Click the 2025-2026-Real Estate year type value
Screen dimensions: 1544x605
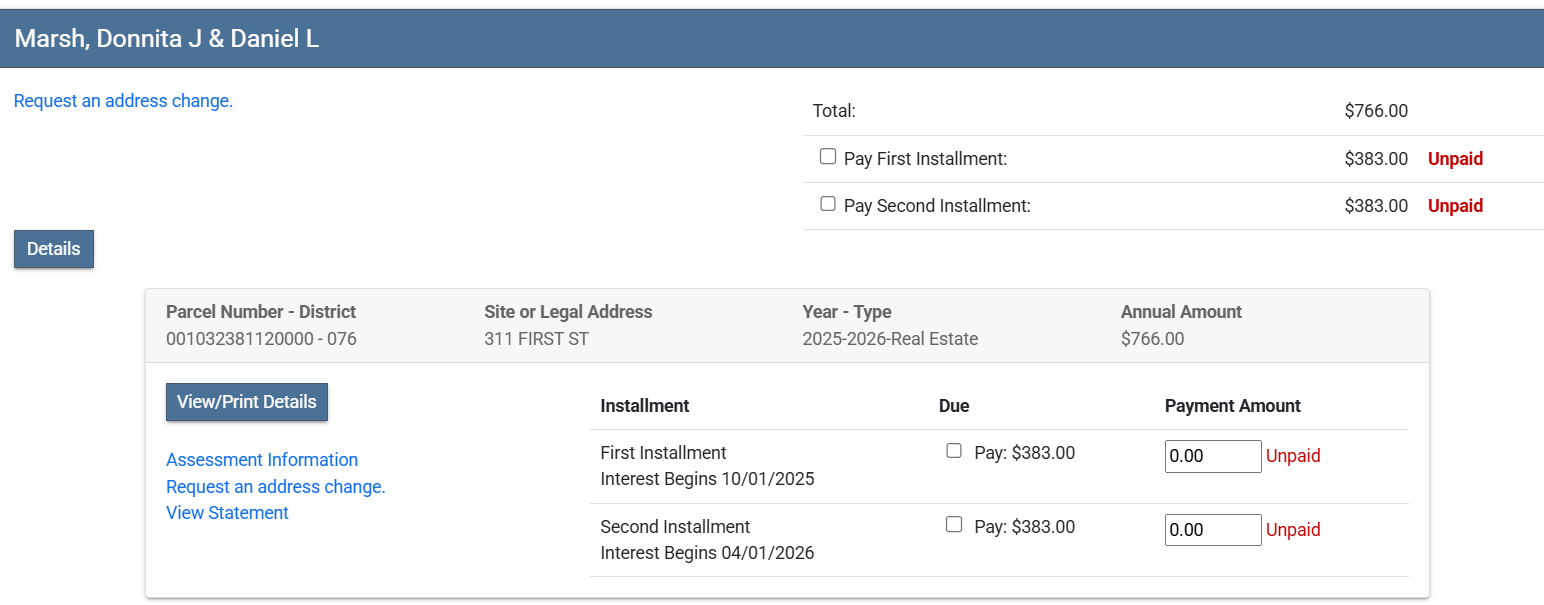click(890, 339)
